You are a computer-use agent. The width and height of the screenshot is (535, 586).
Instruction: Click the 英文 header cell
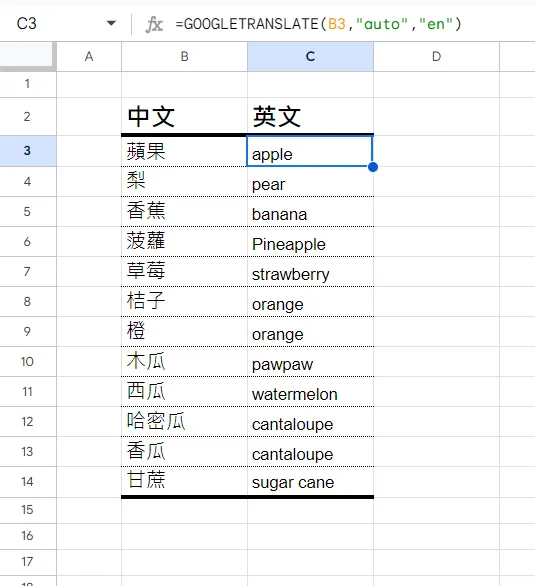pyautogui.click(x=310, y=117)
